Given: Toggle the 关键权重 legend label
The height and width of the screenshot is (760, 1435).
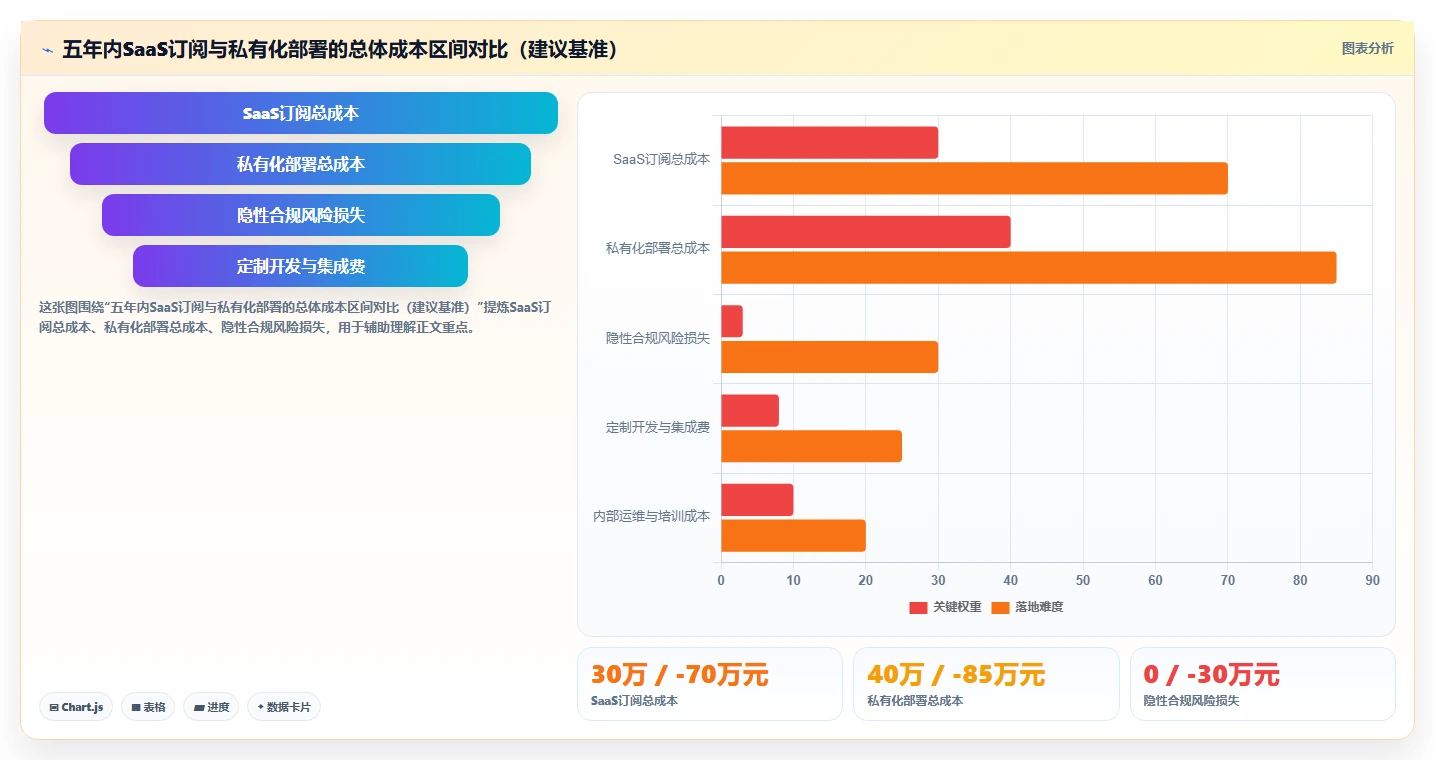Looking at the screenshot, I should pos(957,607).
